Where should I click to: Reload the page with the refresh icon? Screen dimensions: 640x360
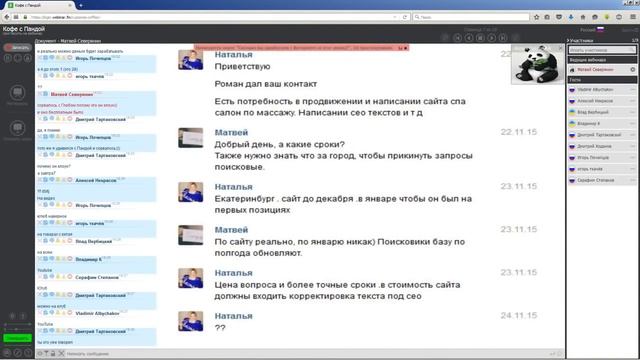coord(404,17)
